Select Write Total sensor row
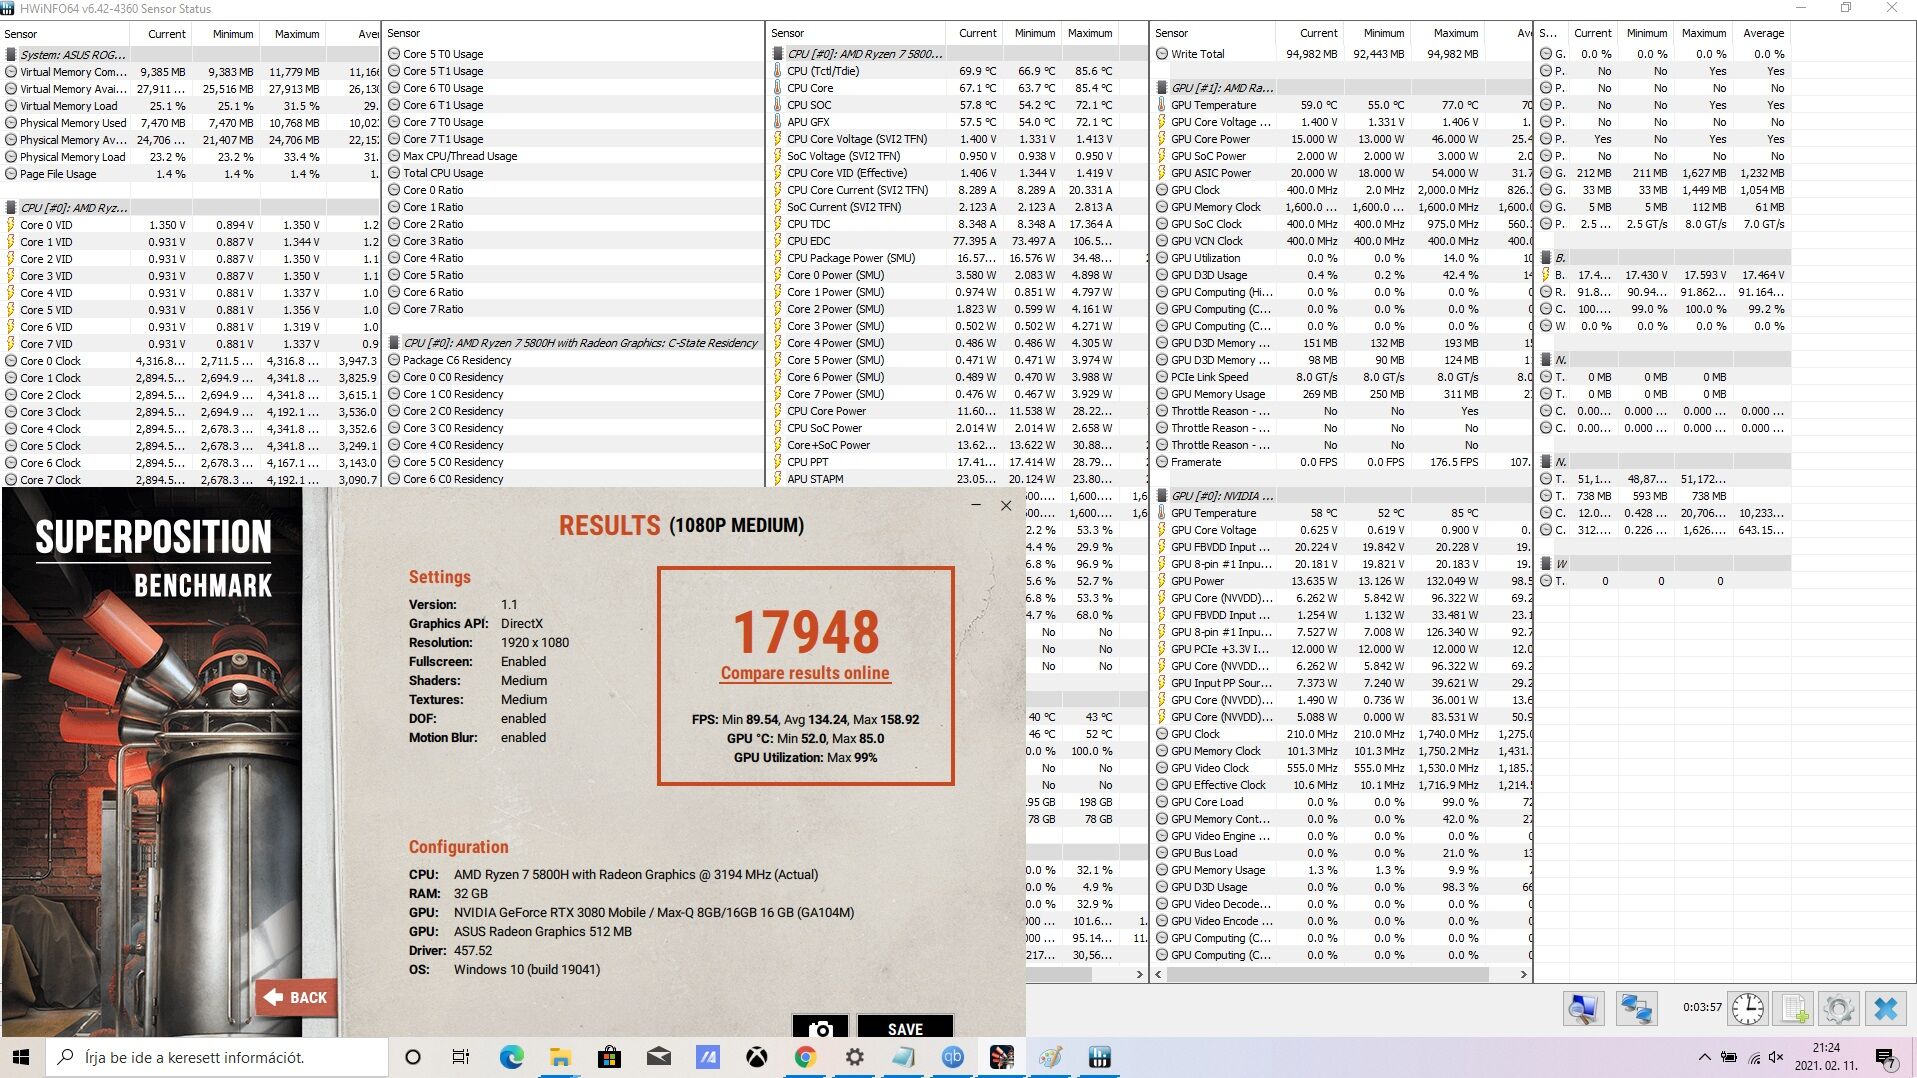1917x1078 pixels. point(1342,54)
